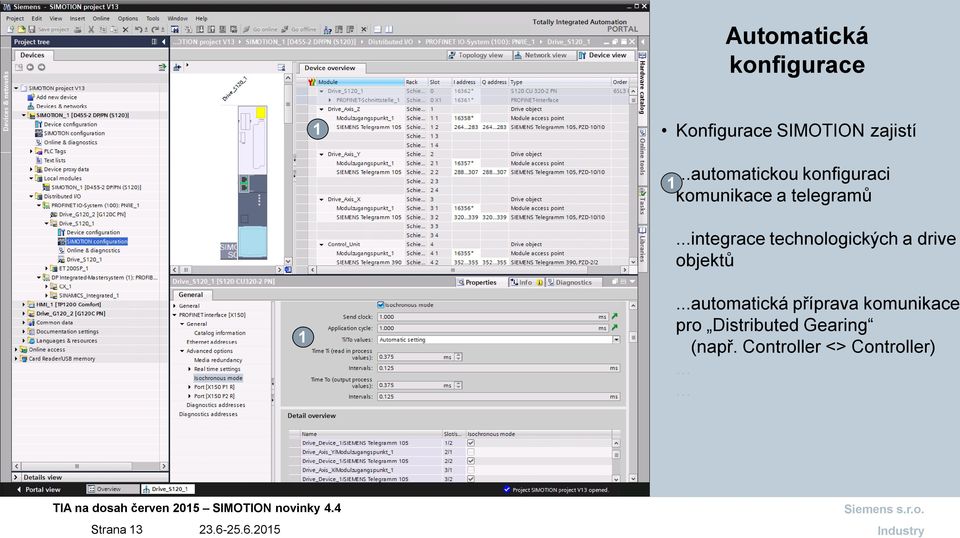Click the Print icon in toolbar

78,29
